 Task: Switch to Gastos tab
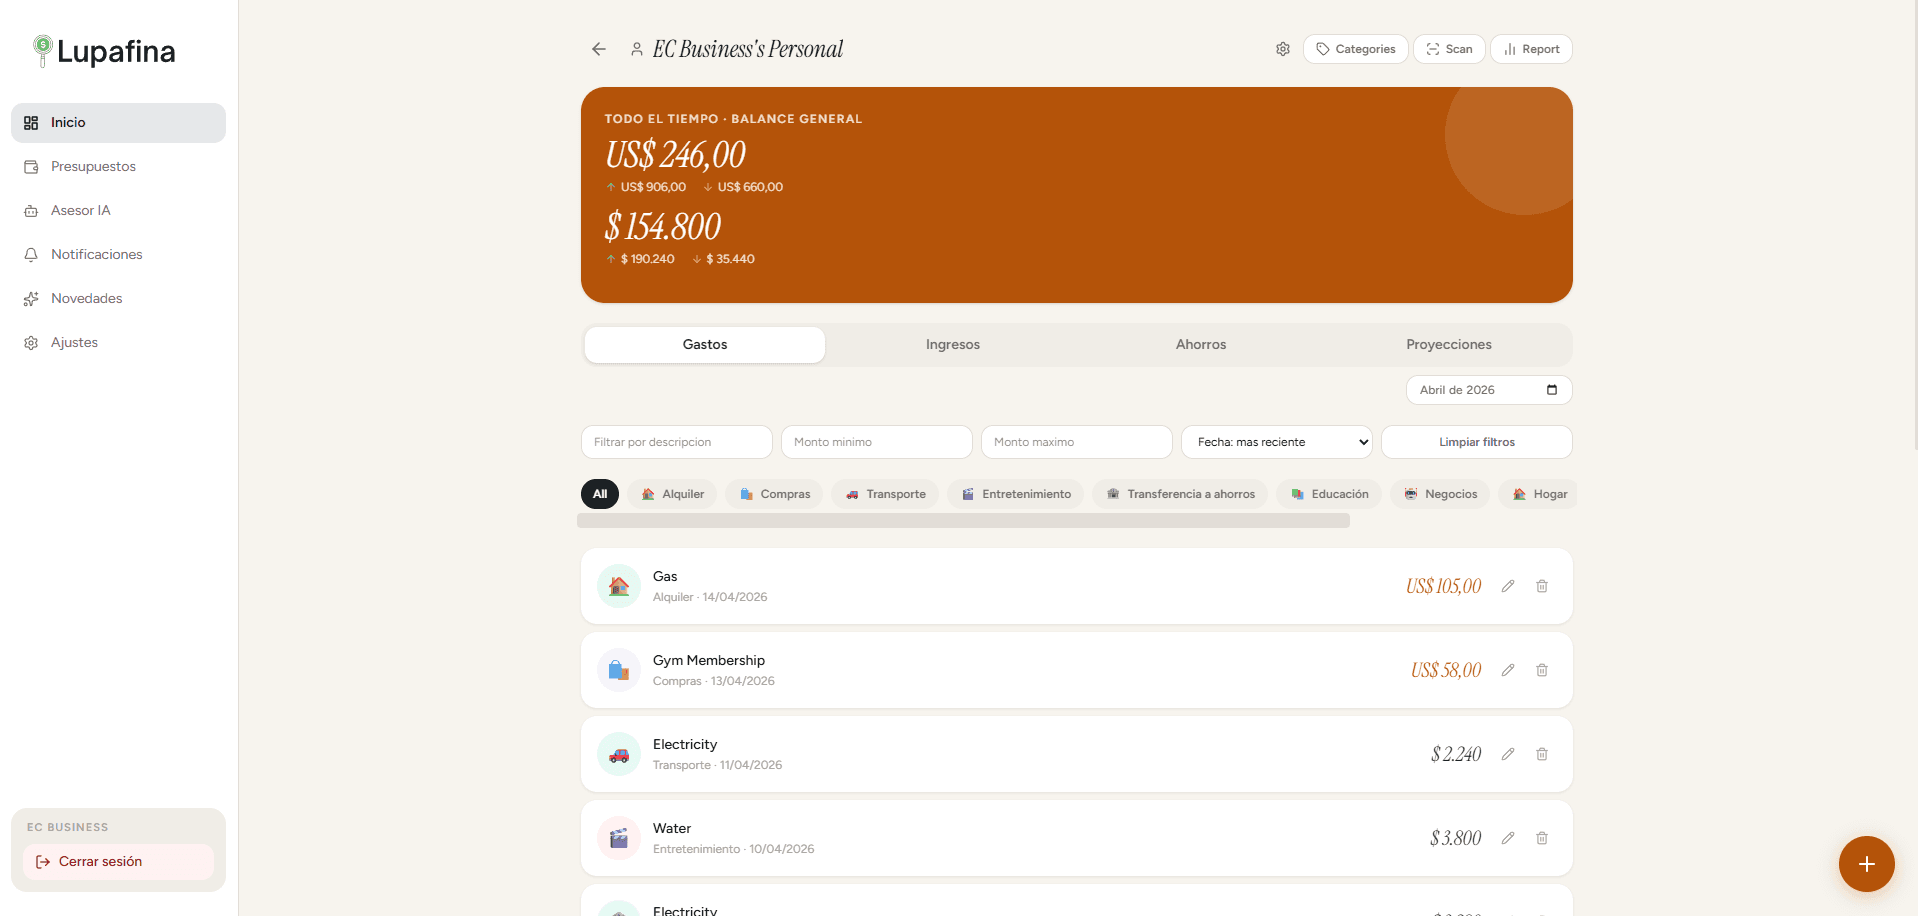pos(705,345)
